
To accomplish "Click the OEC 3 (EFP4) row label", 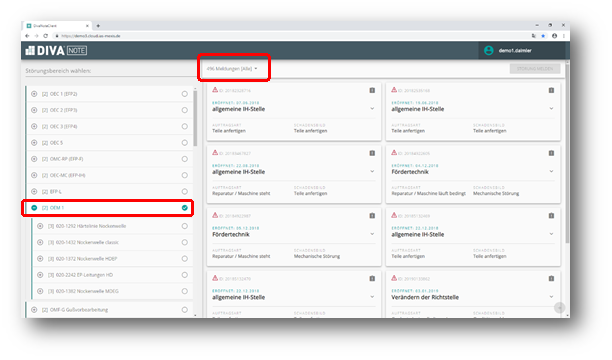I will 60,127.
